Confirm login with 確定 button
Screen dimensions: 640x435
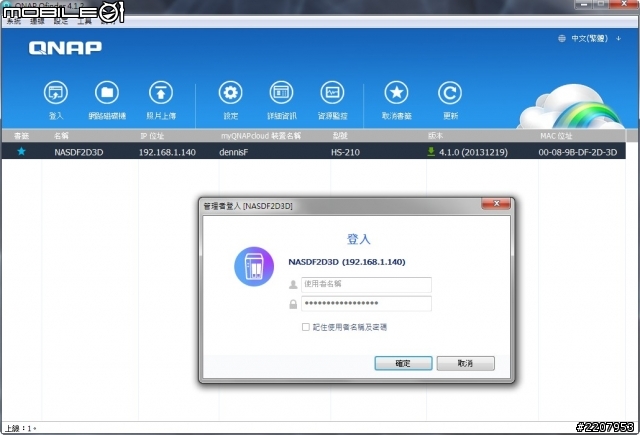pos(403,363)
